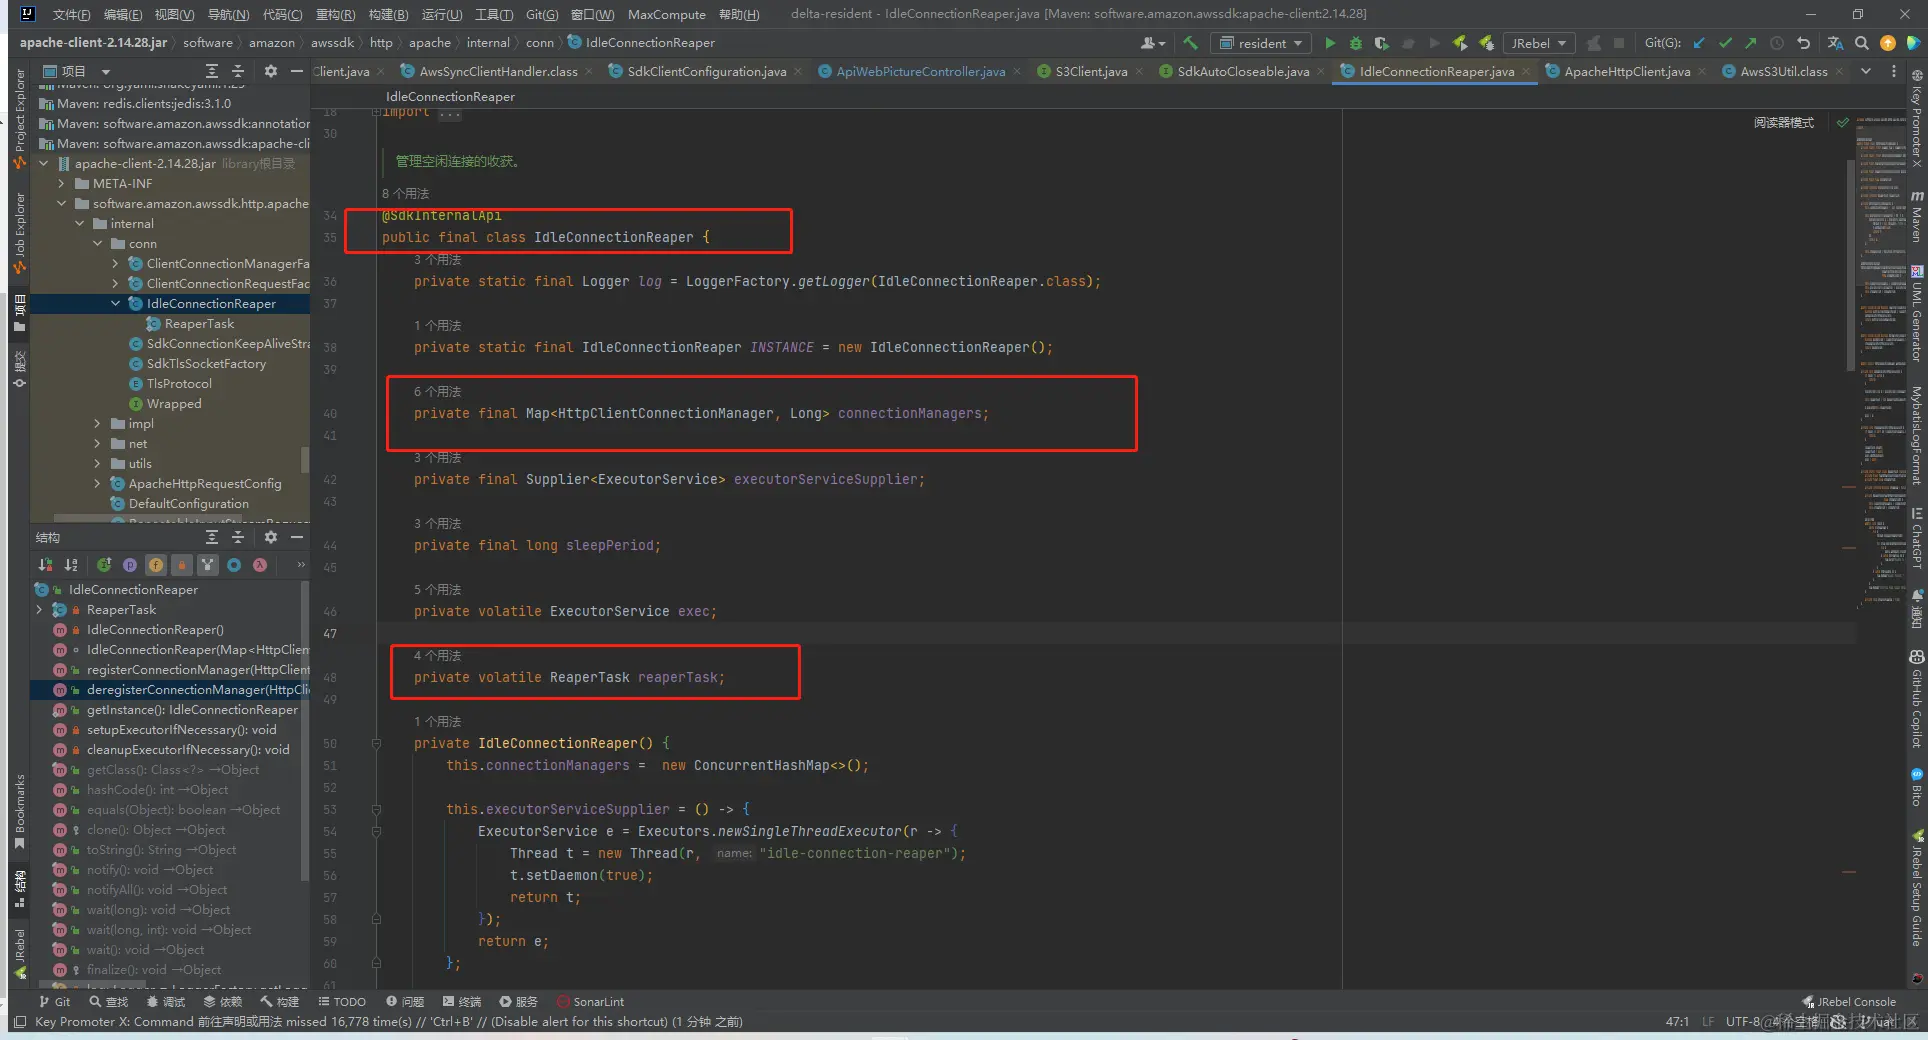
Task: Expand all nodes in Structure panel
Action: (211, 537)
